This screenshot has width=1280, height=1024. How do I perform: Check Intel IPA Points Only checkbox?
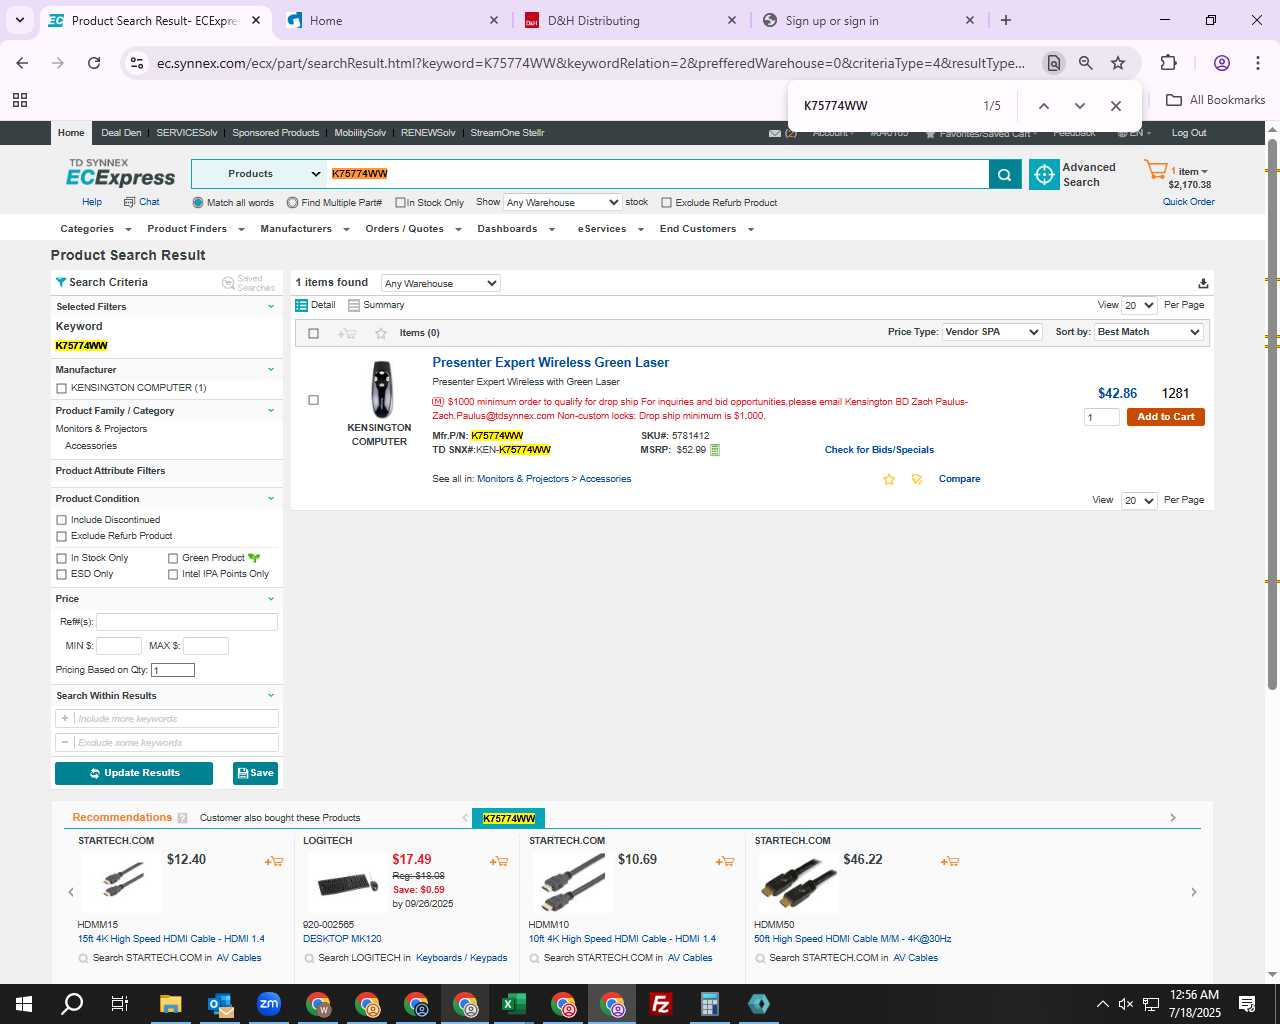click(173, 574)
